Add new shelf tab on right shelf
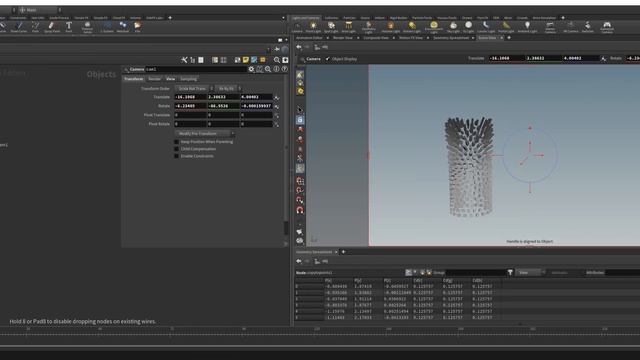Screen dimensions: 640x360 click(563, 18)
